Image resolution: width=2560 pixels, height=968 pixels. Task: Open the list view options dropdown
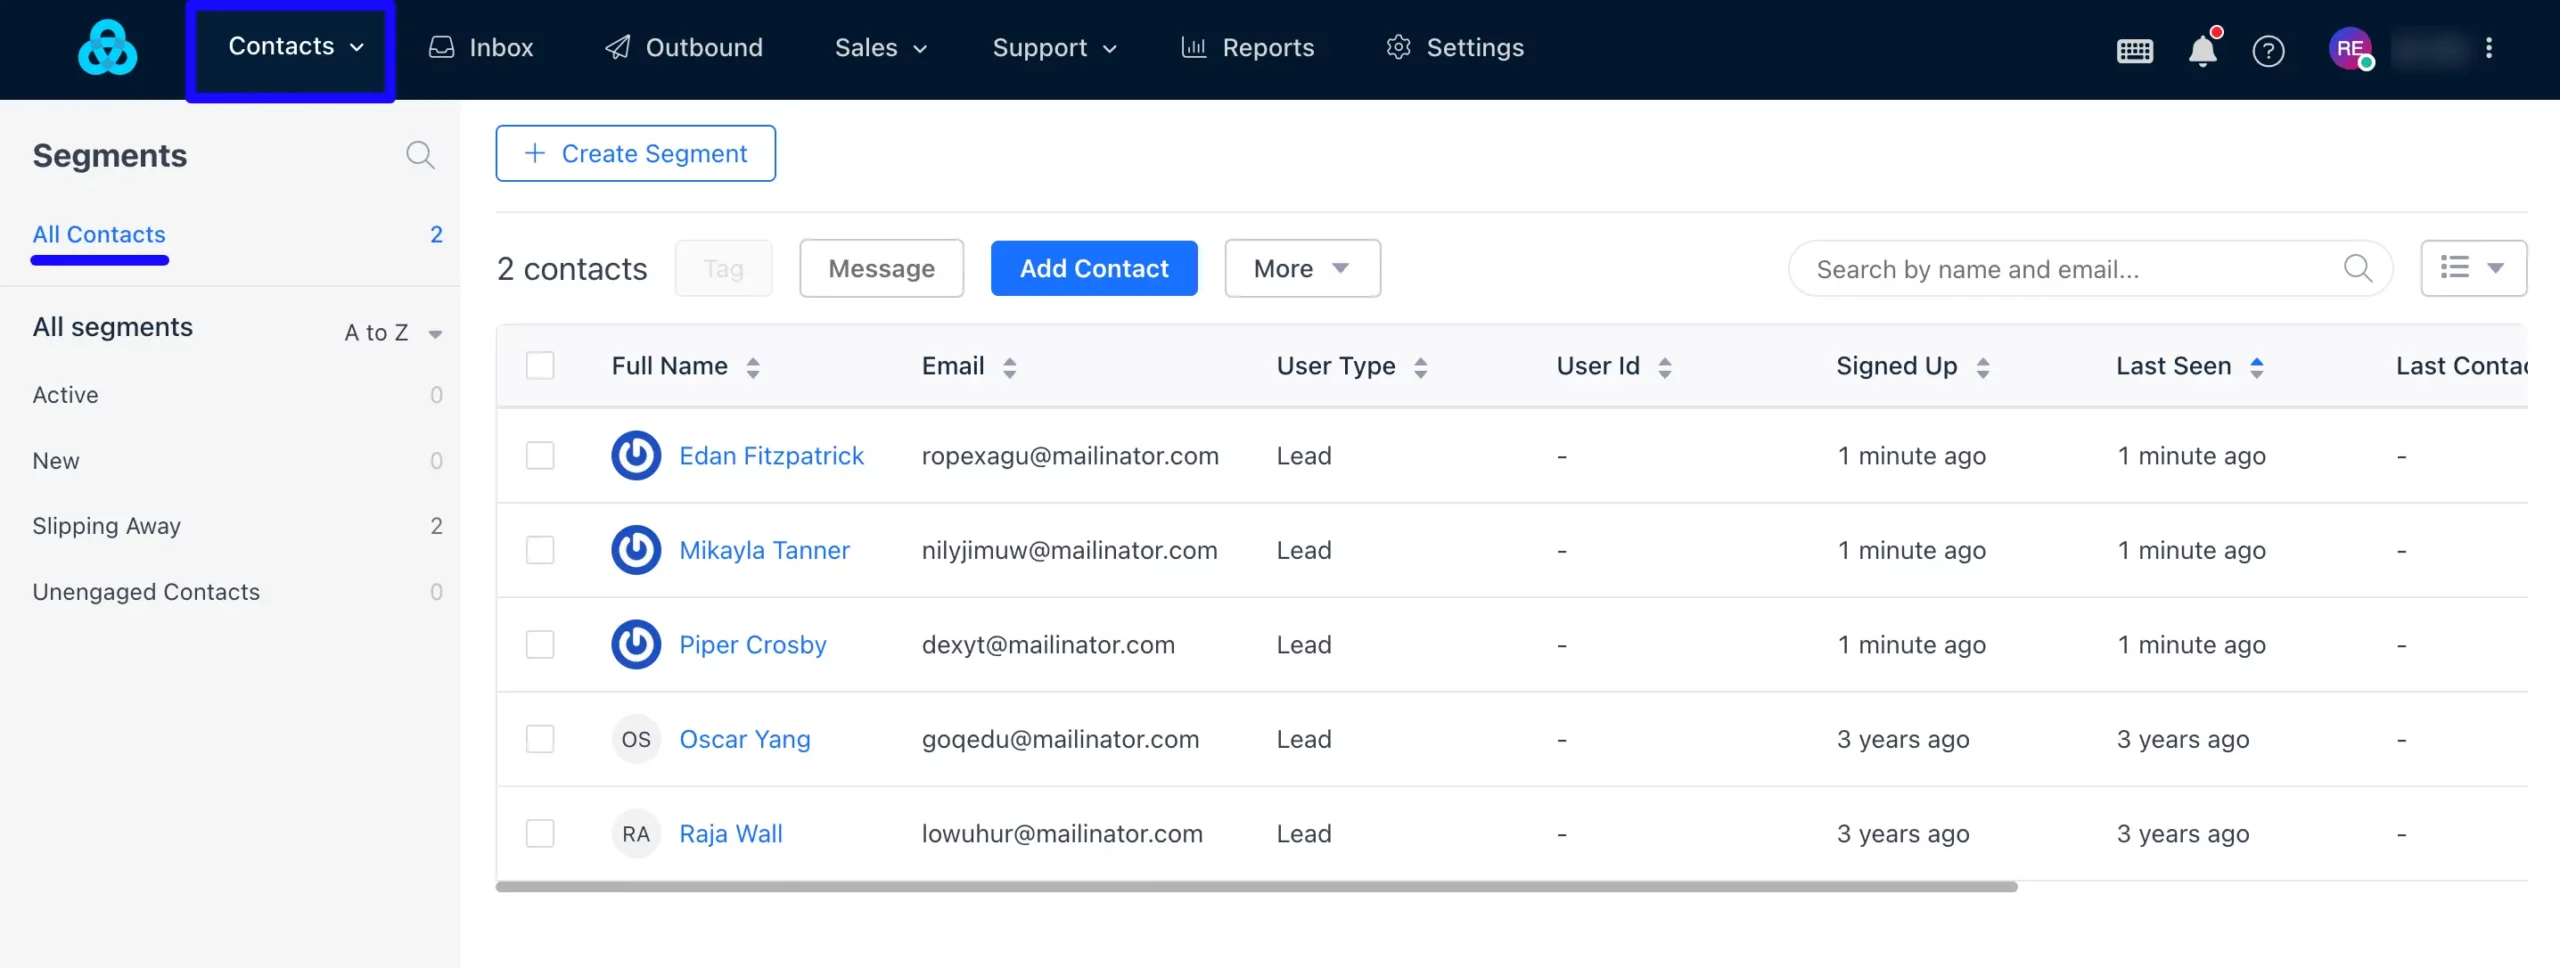2473,268
